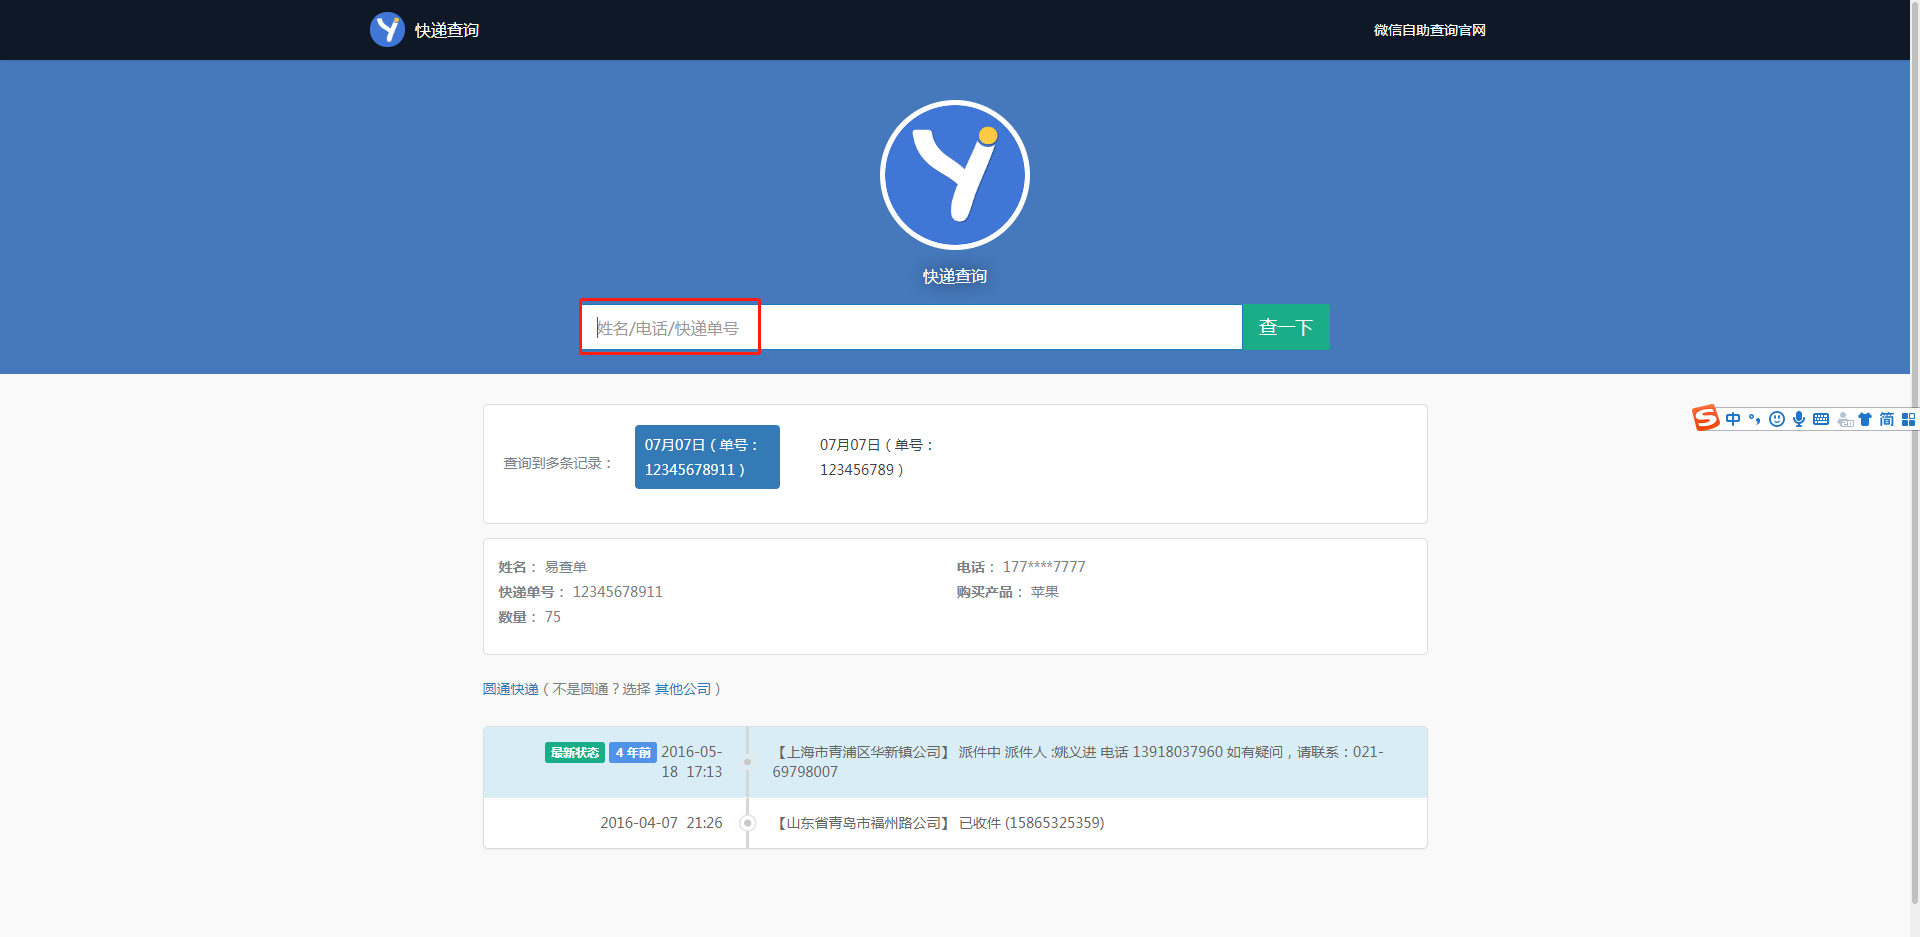The height and width of the screenshot is (937, 1920).
Task: Click the small logo in top navigation bar
Action: (x=387, y=30)
